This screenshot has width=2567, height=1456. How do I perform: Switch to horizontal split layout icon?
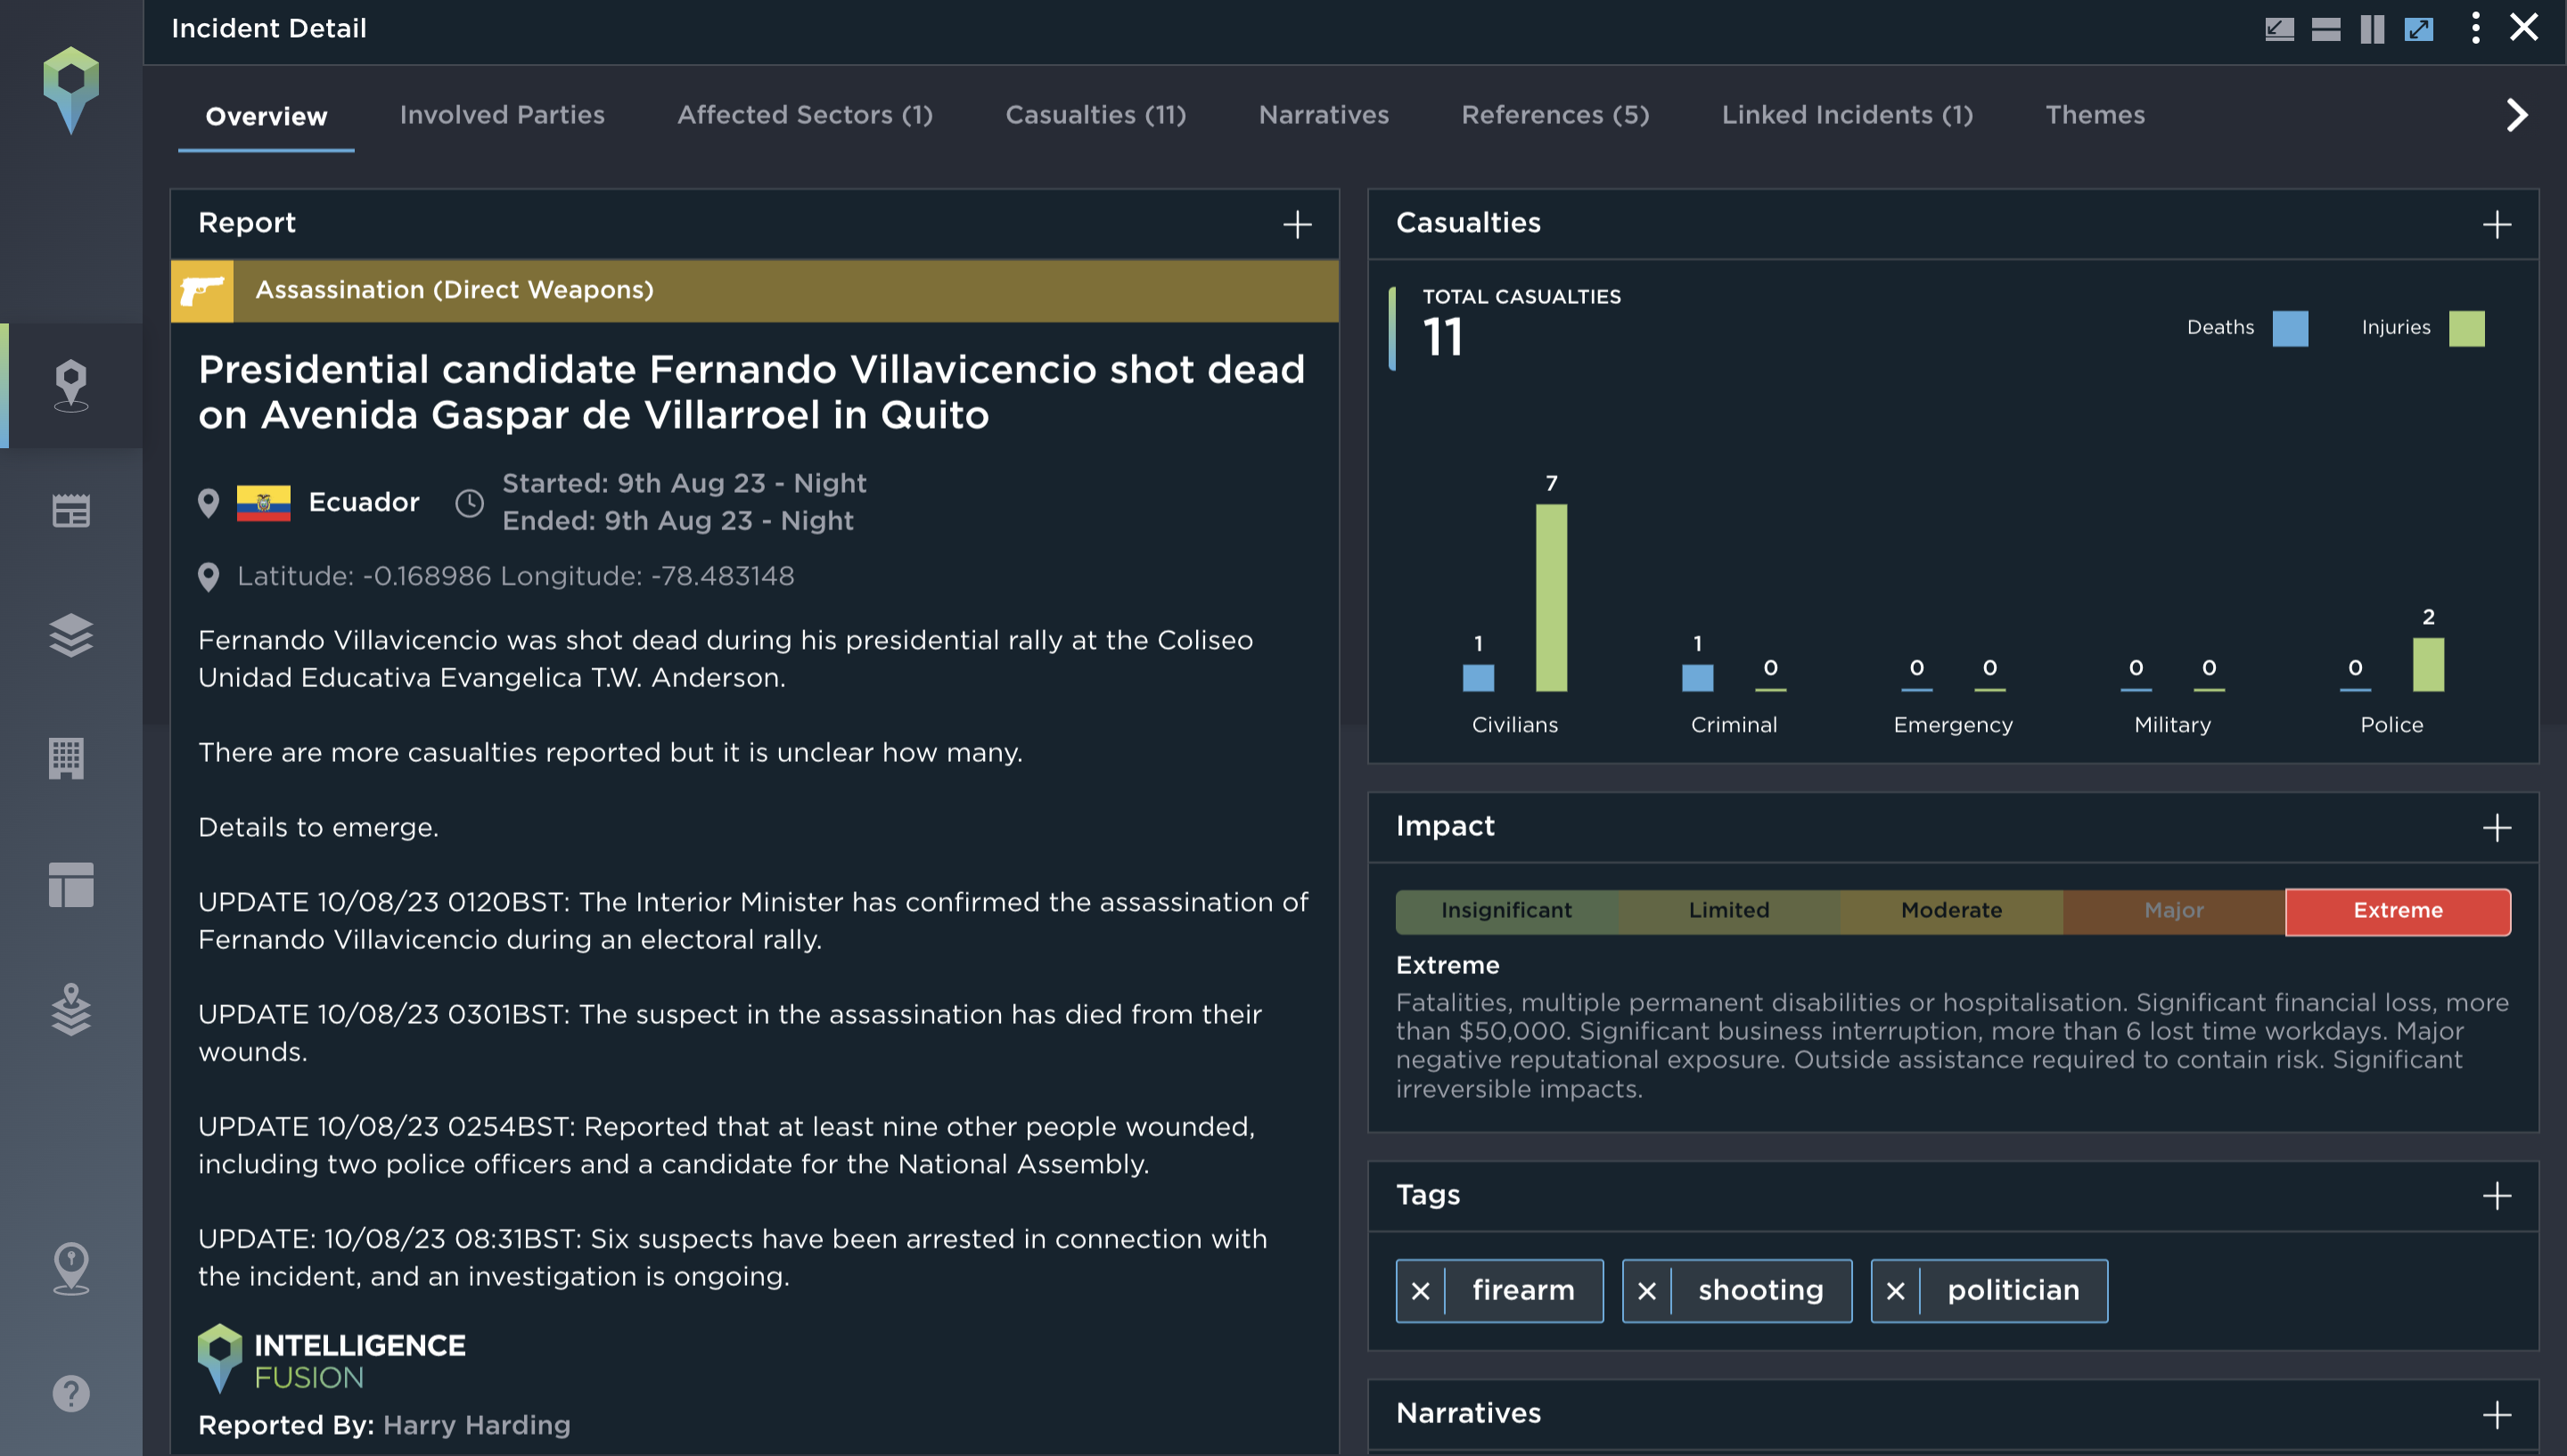(2326, 29)
